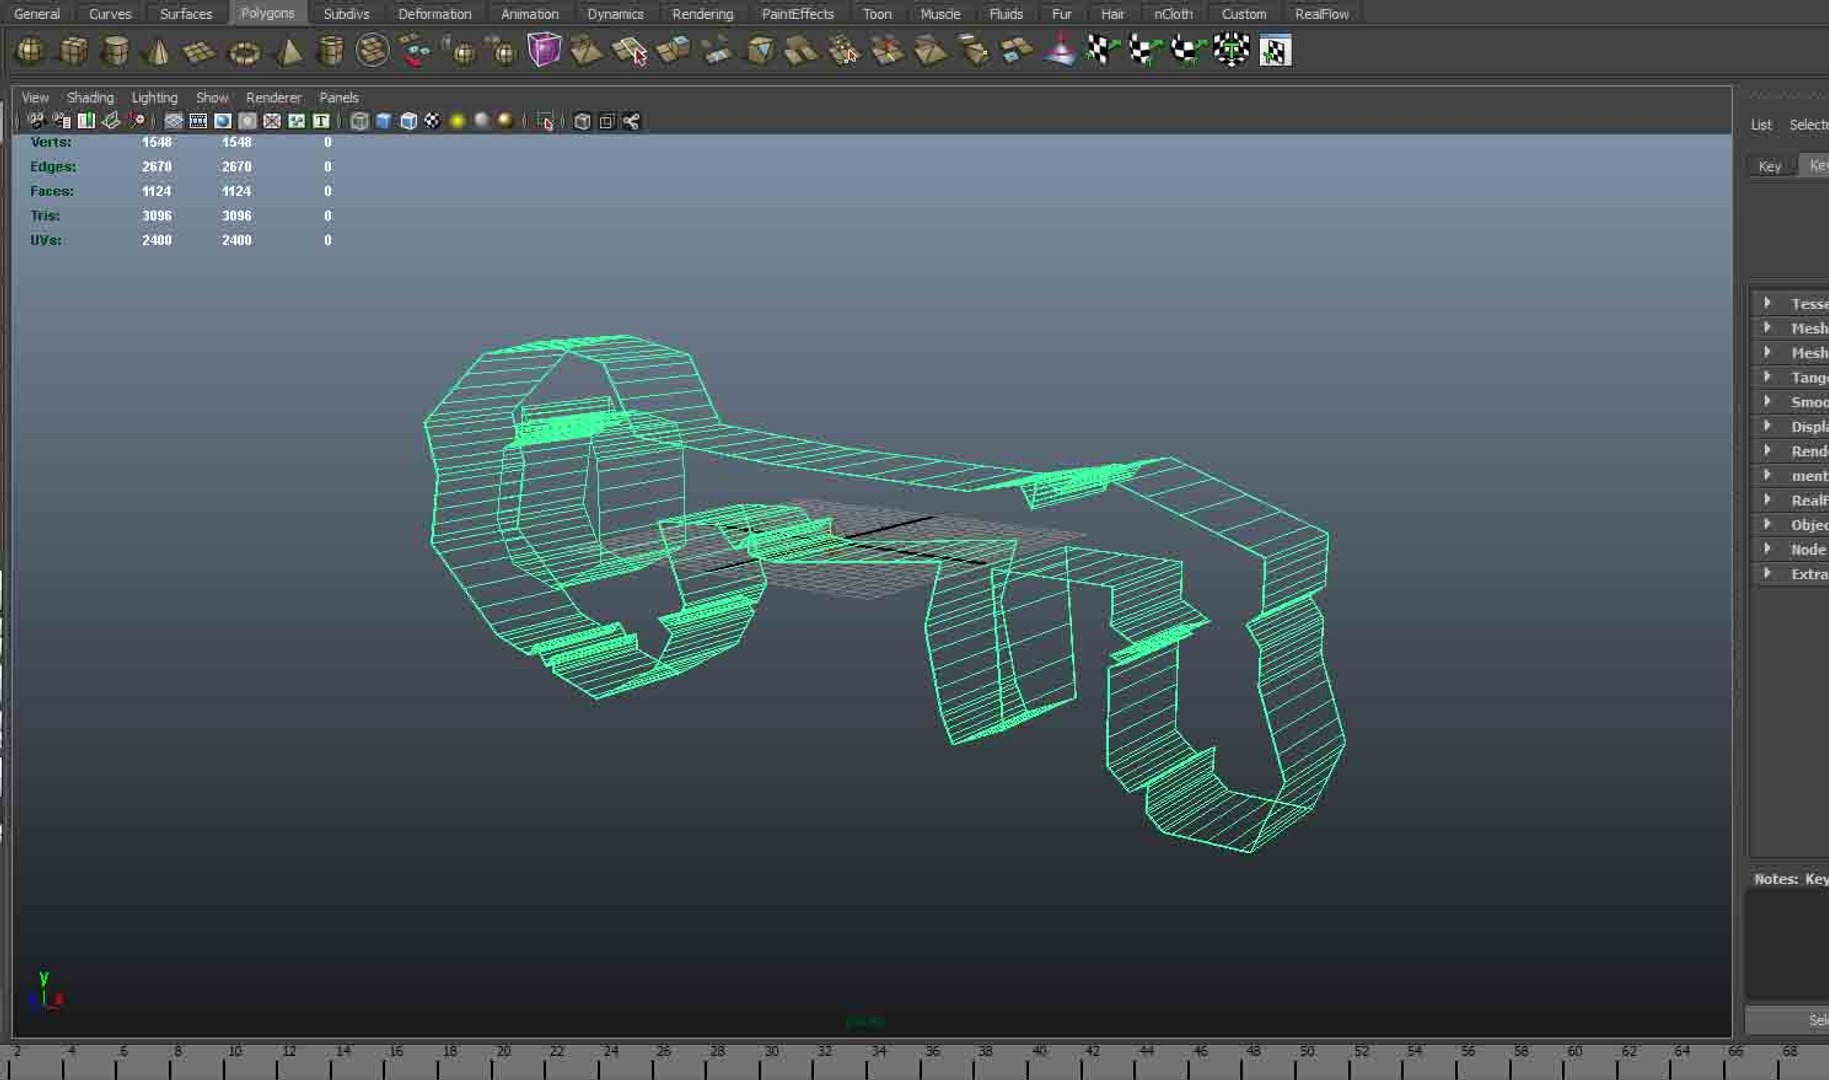Click the gray sphere shadows icon
Image resolution: width=1829 pixels, height=1080 pixels.
coord(482,121)
